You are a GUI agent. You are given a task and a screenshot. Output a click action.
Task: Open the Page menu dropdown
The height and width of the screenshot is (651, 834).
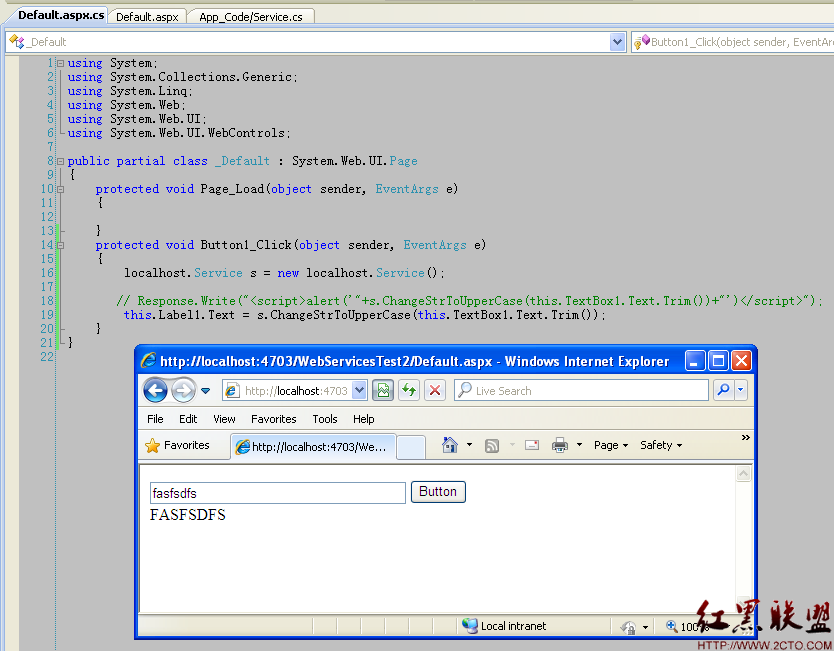(611, 445)
